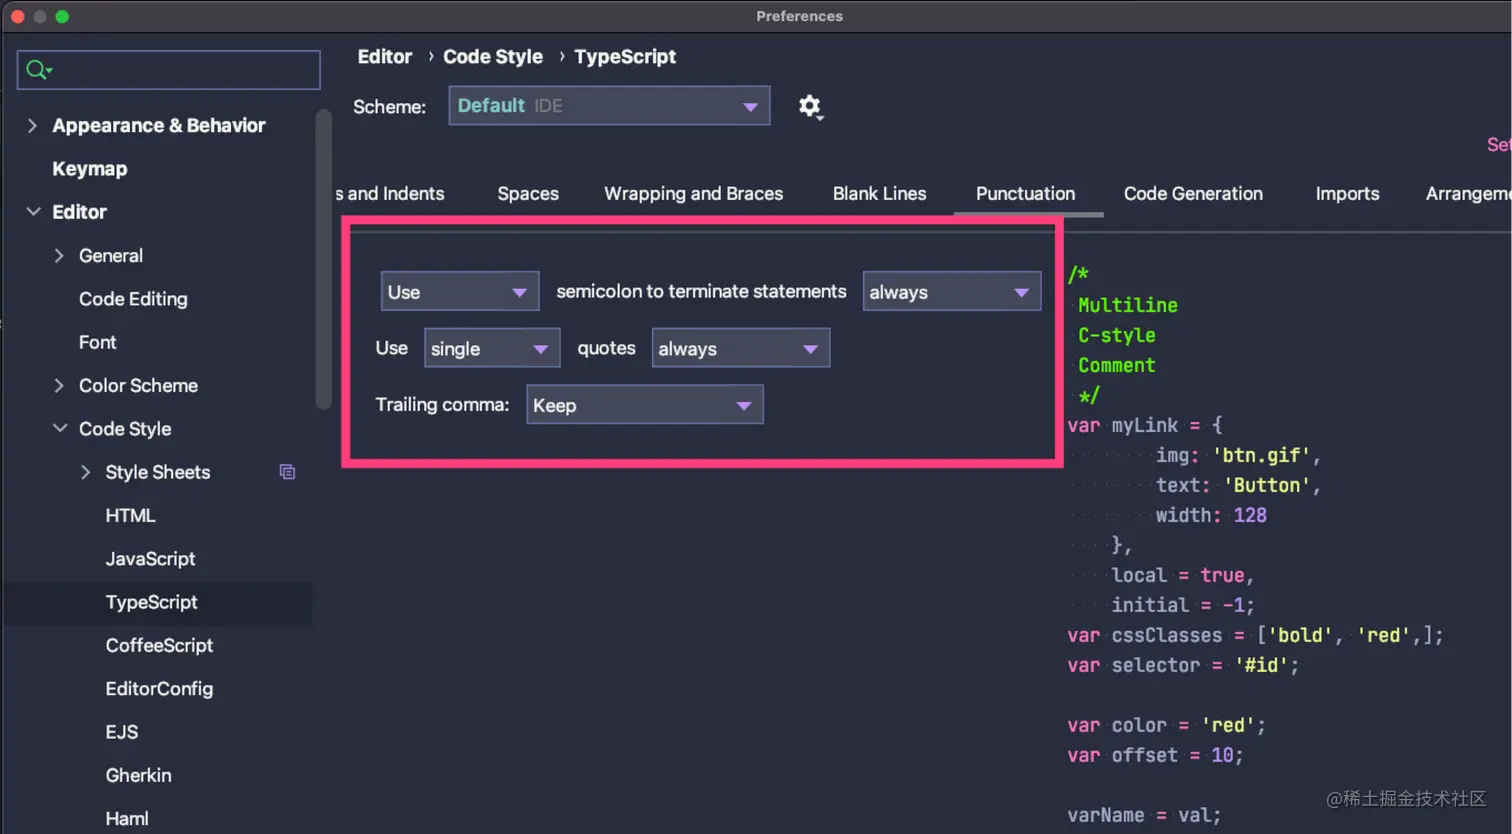The image size is (1512, 834).
Task: Switch to Wrapping and Braces tab
Action: click(694, 194)
